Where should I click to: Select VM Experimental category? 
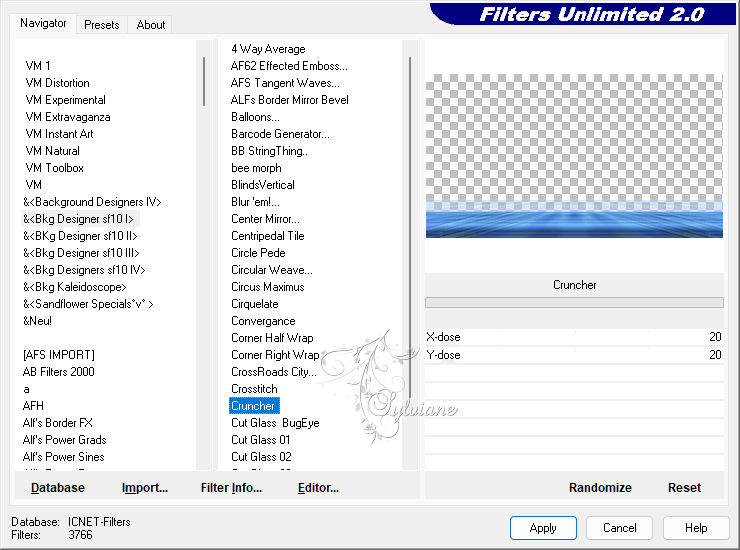[x=66, y=100]
